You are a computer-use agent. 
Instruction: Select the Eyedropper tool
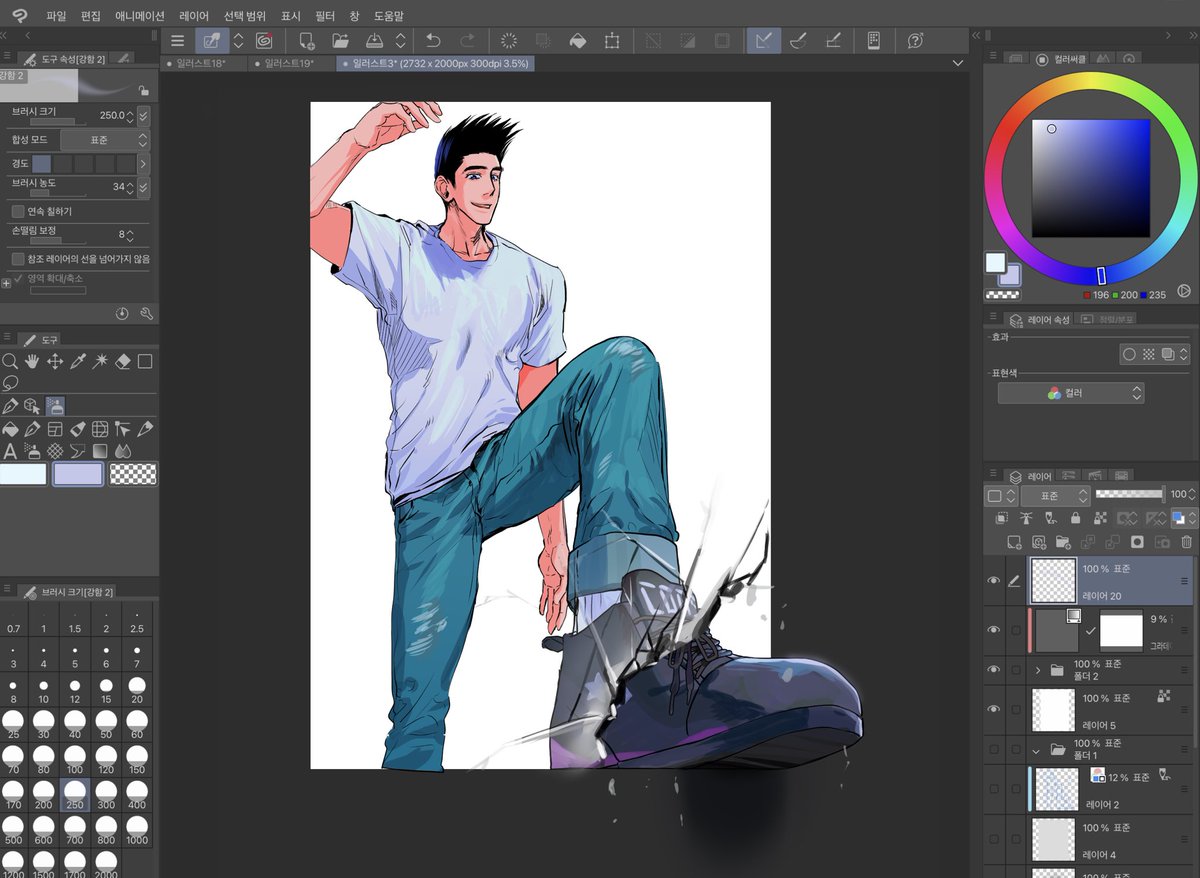point(78,361)
